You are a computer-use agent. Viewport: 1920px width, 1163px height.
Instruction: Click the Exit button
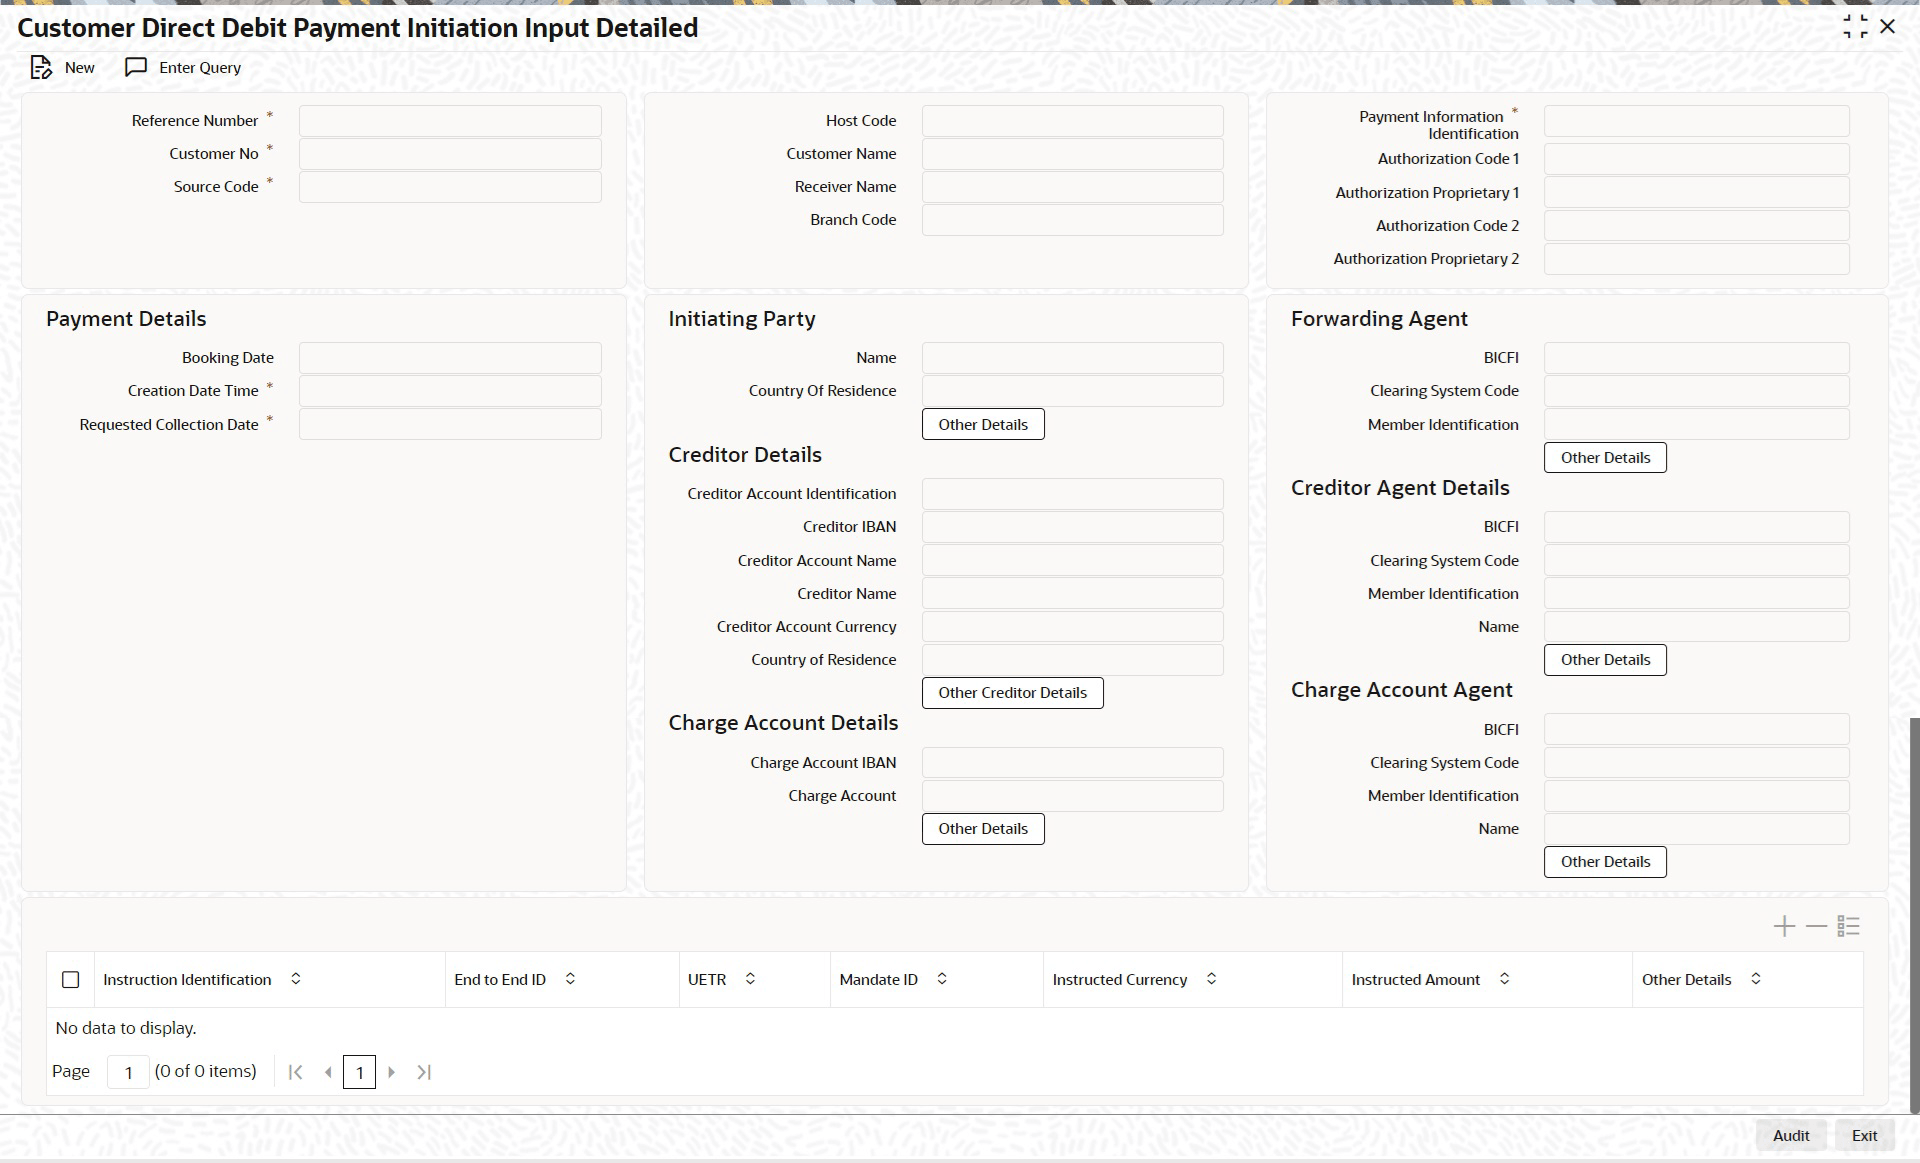(1864, 1135)
